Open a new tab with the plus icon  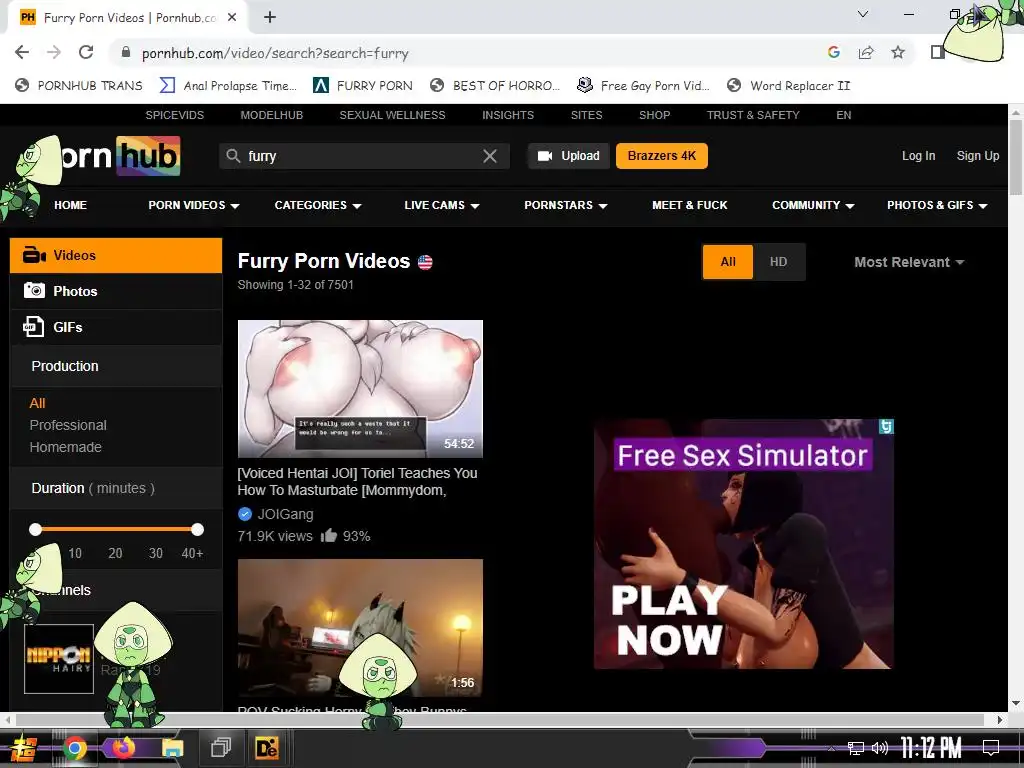270,17
